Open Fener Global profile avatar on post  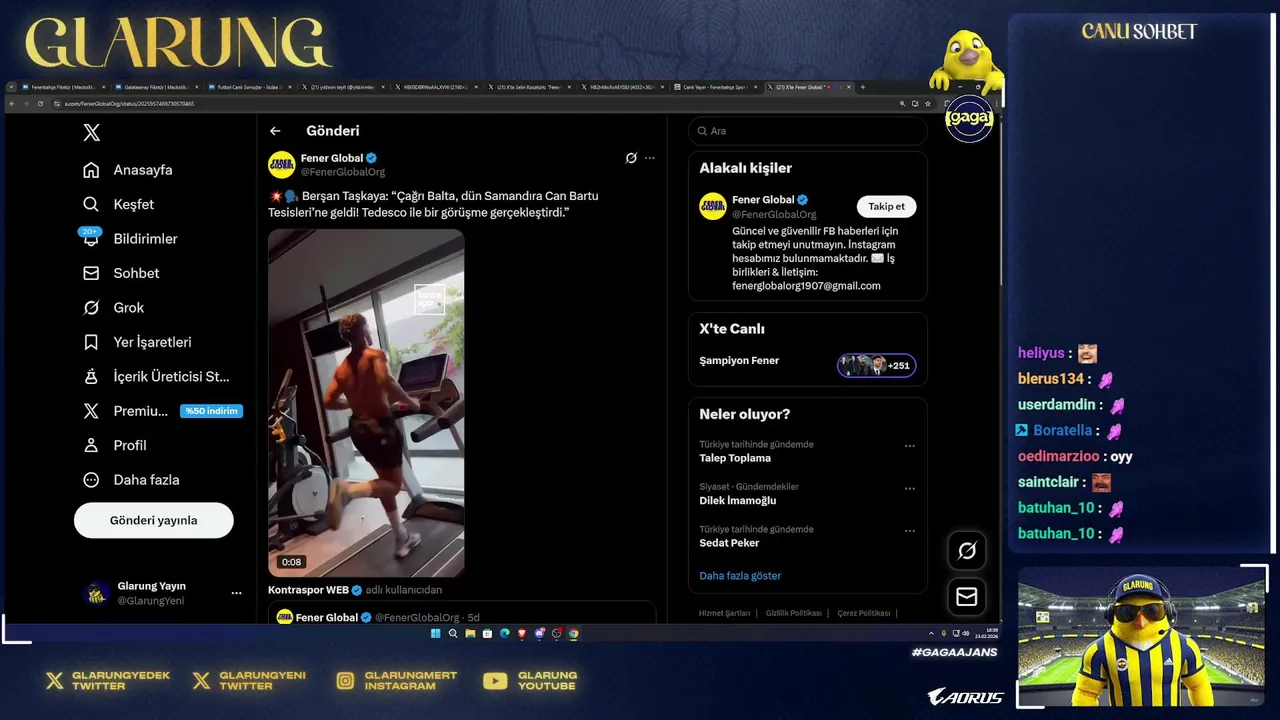pyautogui.click(x=281, y=164)
